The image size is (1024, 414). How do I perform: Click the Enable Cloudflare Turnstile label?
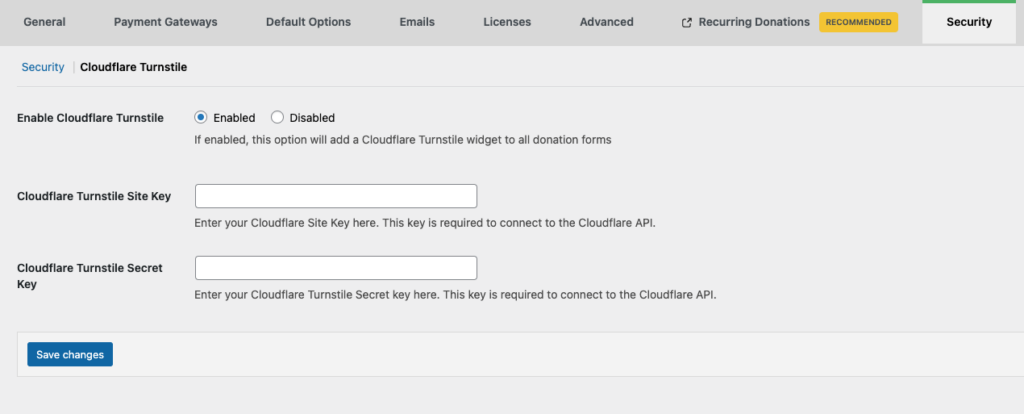[91, 118]
